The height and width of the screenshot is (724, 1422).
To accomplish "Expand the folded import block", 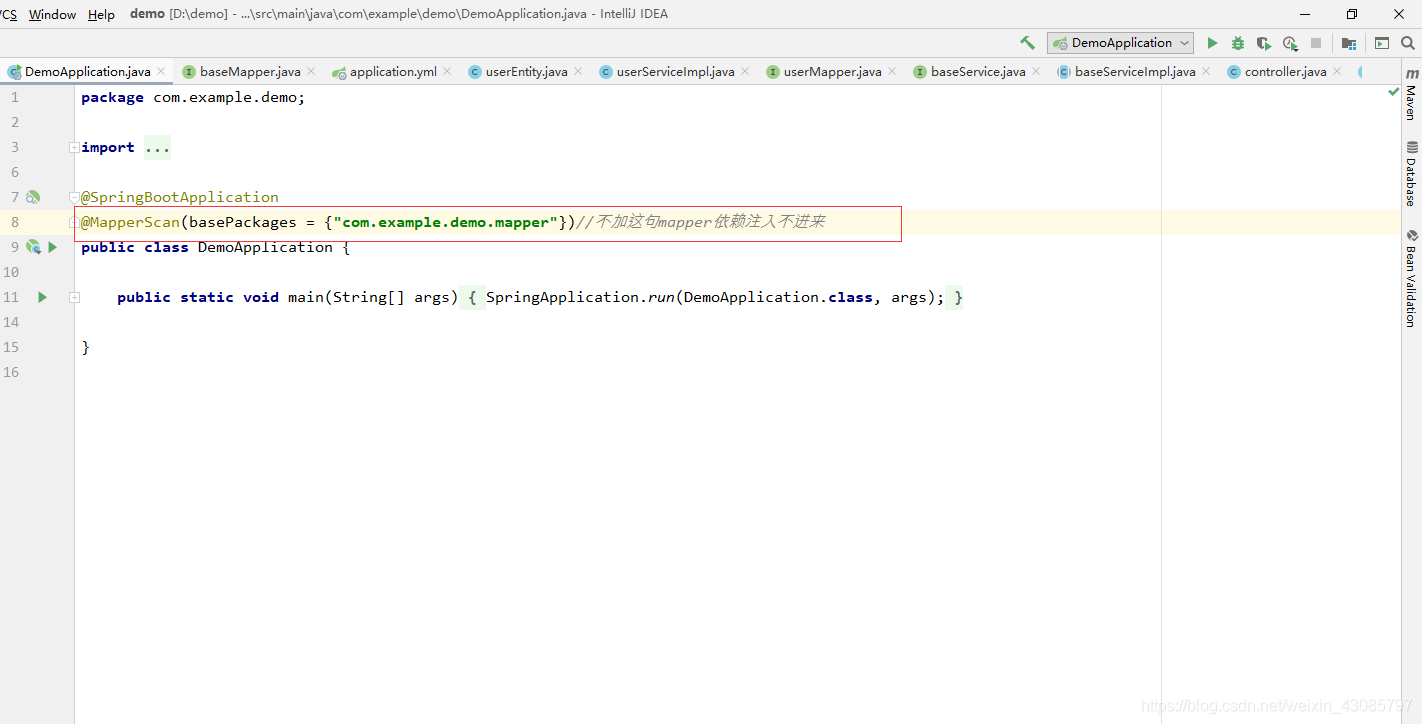I will (x=74, y=147).
